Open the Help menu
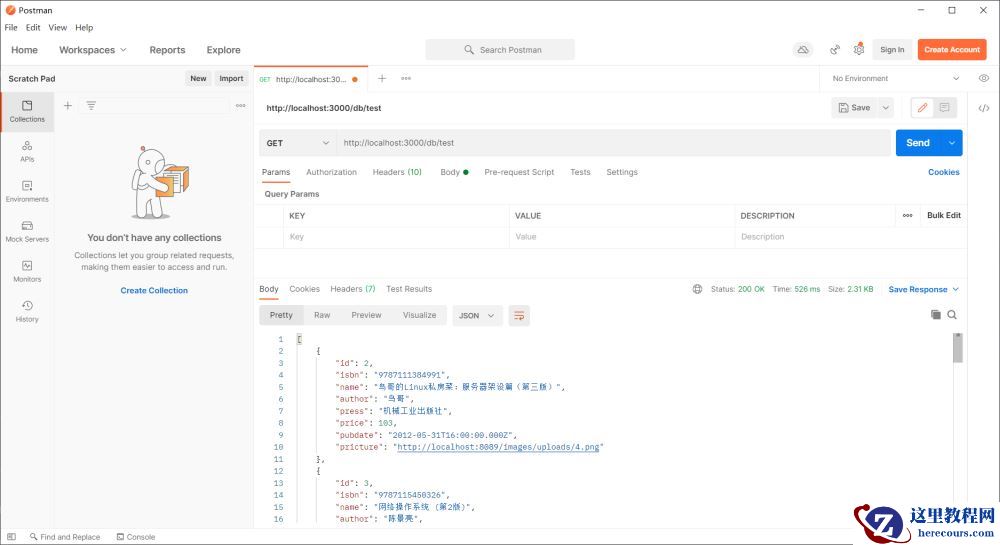Image resolution: width=1000 pixels, height=545 pixels. [84, 27]
